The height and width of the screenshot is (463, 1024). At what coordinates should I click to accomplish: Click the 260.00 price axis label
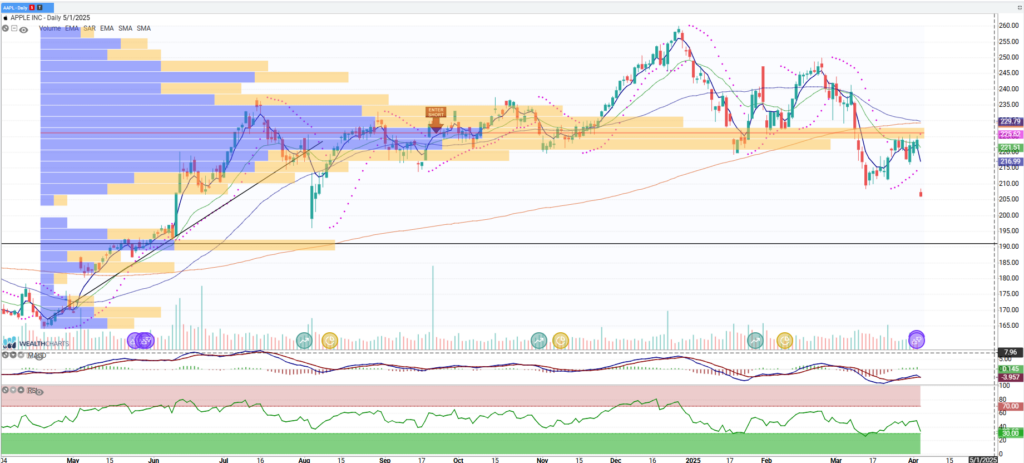(x=1010, y=25)
